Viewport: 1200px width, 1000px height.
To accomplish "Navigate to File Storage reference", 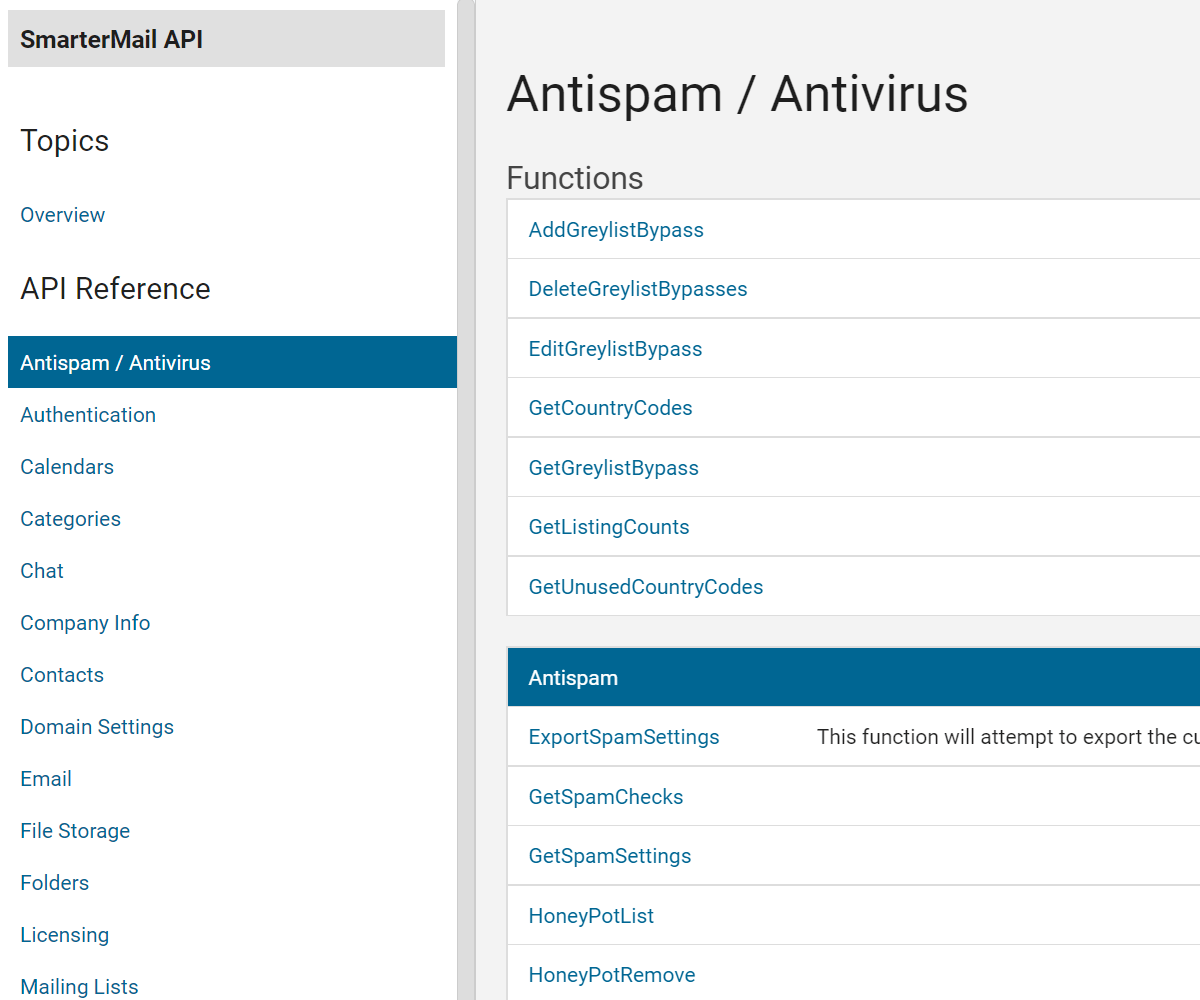I will click(75, 831).
